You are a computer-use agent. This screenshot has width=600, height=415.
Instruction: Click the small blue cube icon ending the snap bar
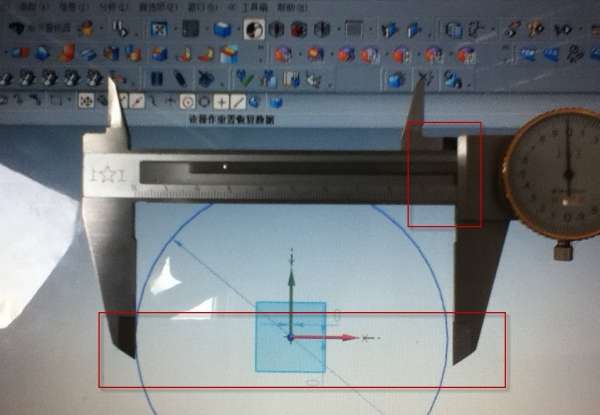tap(276, 102)
